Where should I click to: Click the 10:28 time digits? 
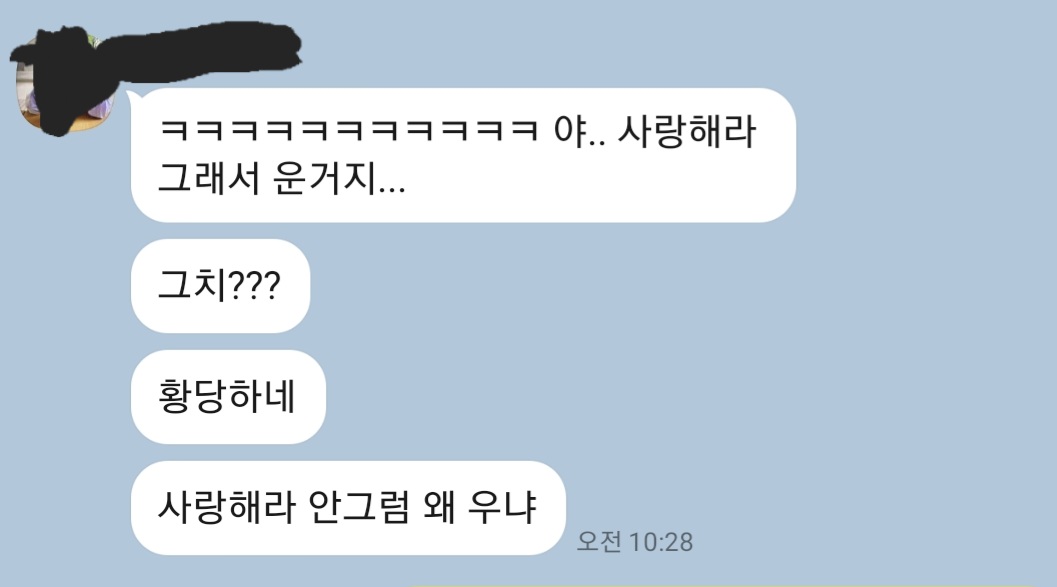click(x=661, y=542)
